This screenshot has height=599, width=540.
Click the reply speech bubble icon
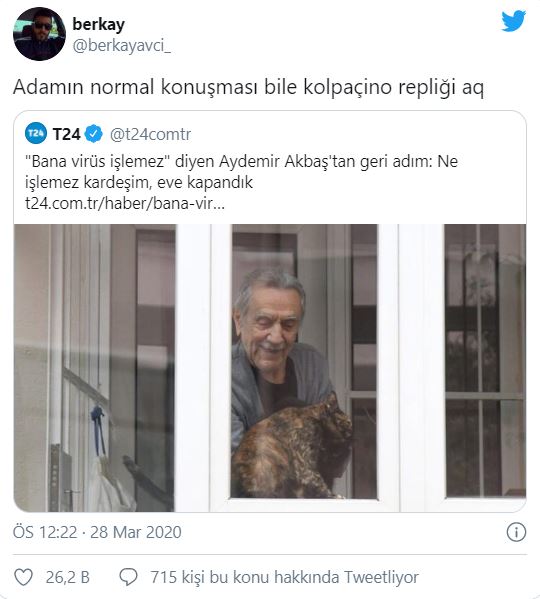click(x=128, y=577)
